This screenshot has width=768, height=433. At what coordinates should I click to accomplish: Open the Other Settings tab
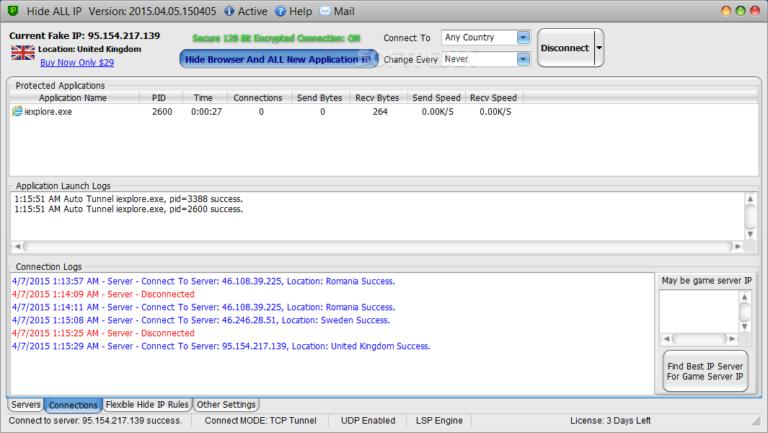(x=226, y=405)
